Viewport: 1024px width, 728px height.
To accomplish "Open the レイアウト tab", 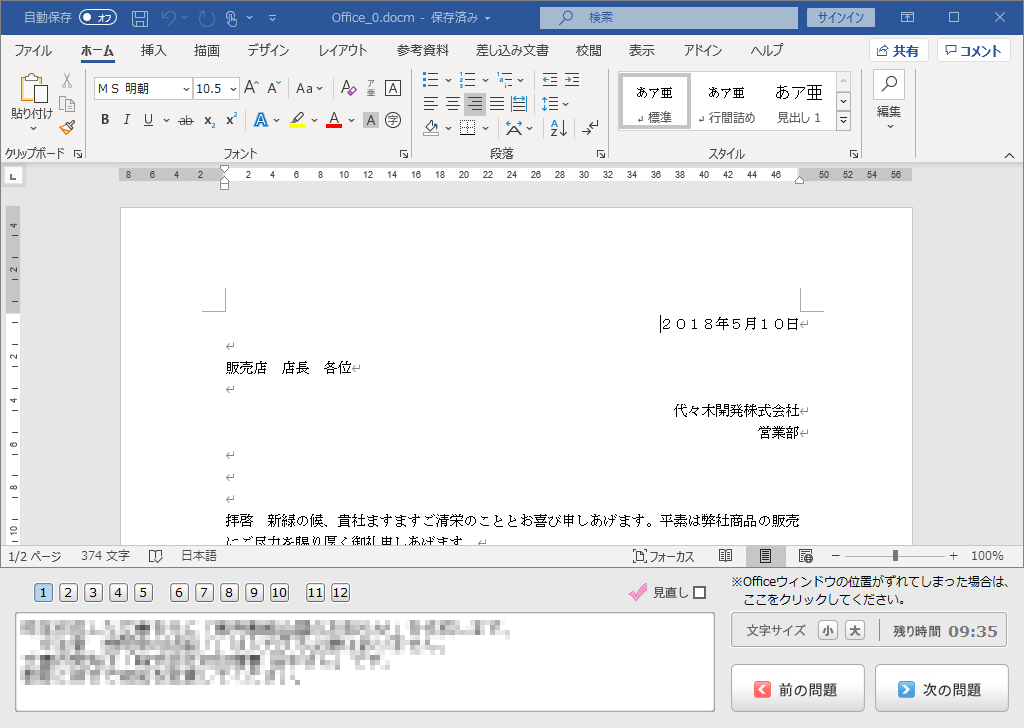I will [x=343, y=51].
